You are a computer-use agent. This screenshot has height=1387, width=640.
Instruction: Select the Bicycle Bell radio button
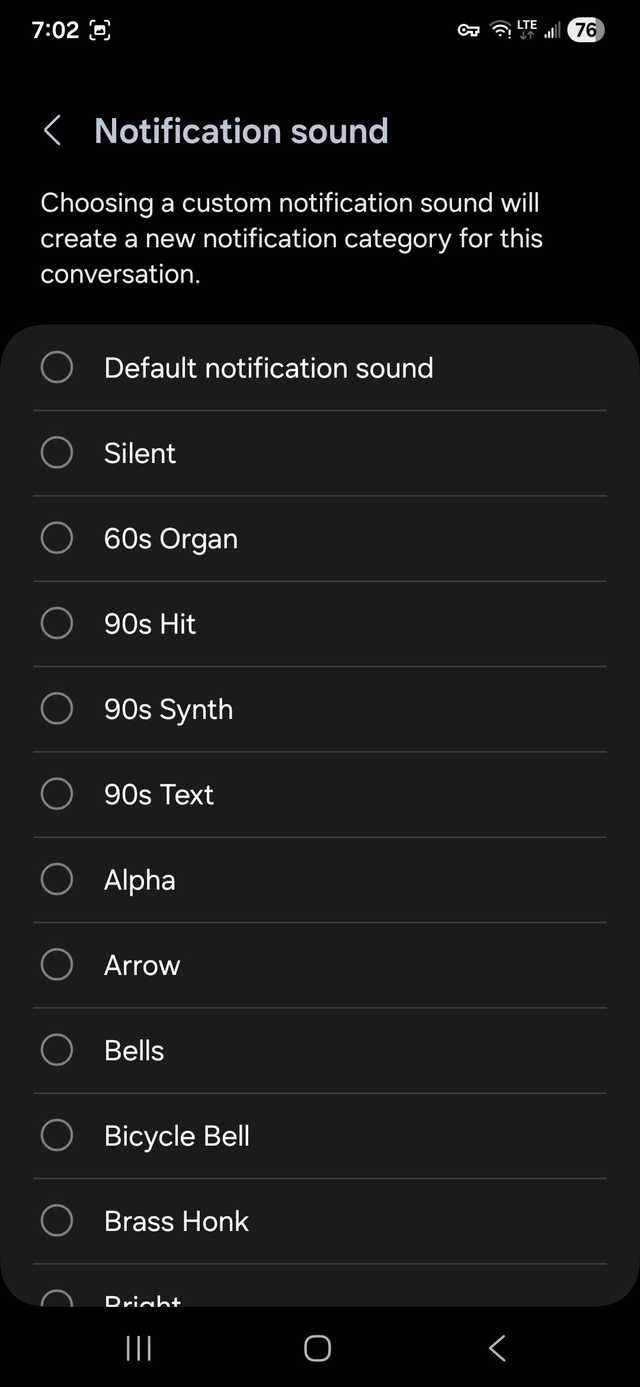click(x=57, y=1136)
